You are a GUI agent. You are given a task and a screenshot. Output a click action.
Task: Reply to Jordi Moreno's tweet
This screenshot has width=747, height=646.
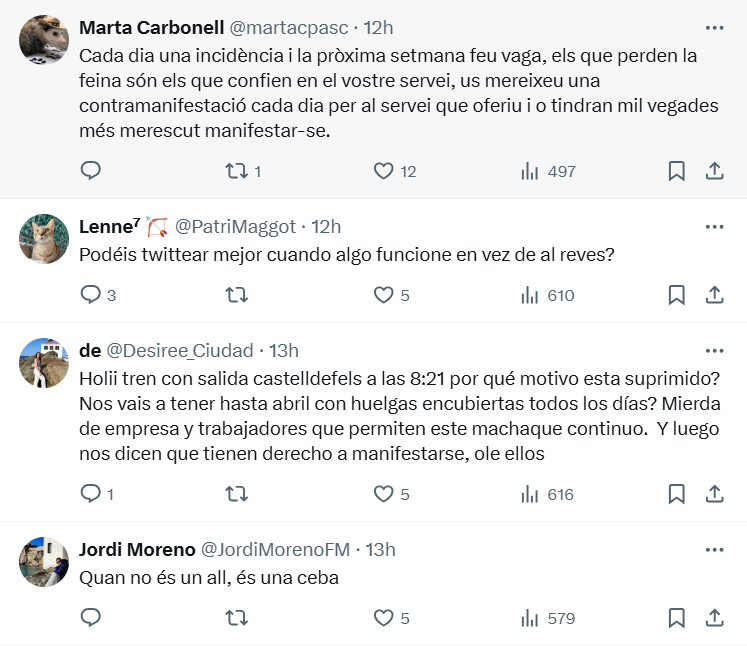(x=91, y=617)
